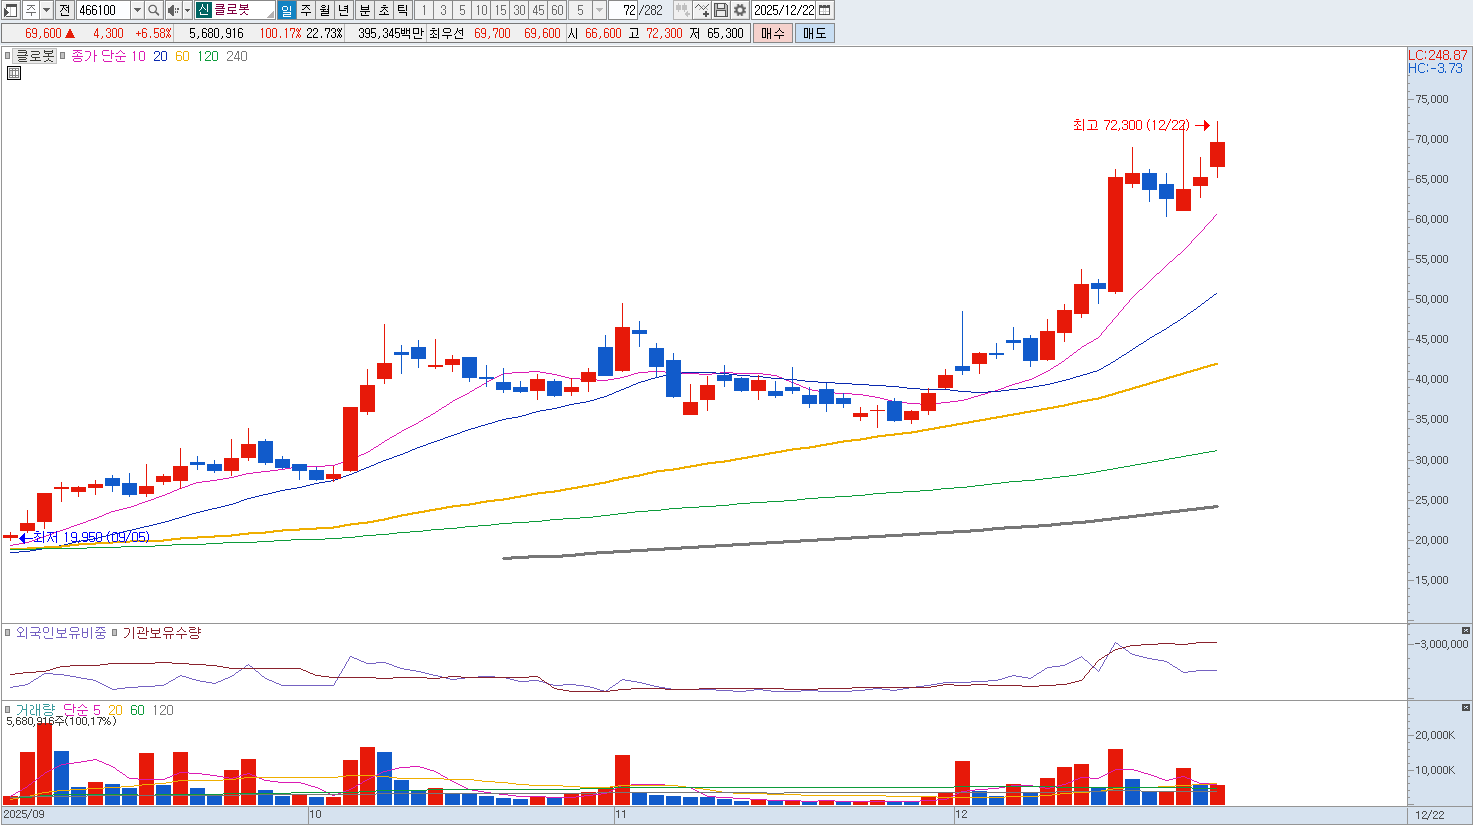Image resolution: width=1473 pixels, height=825 pixels.
Task: Toggle the 기관보유수량 indicator marker
Action: pyautogui.click(x=115, y=633)
